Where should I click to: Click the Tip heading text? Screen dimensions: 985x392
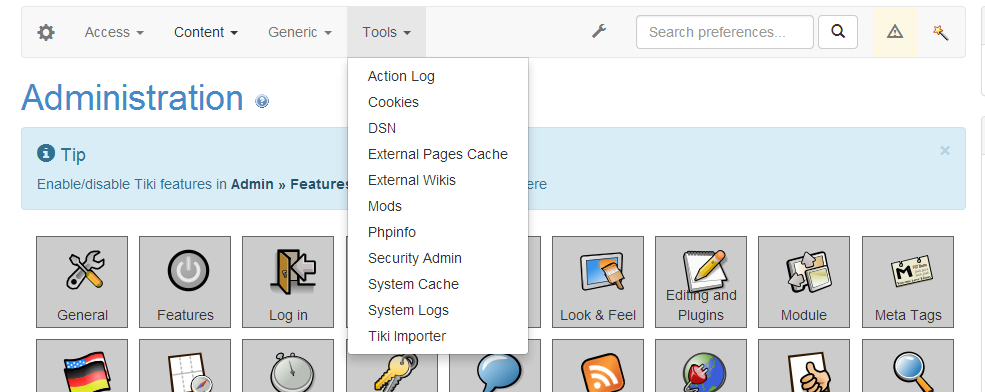[73, 155]
